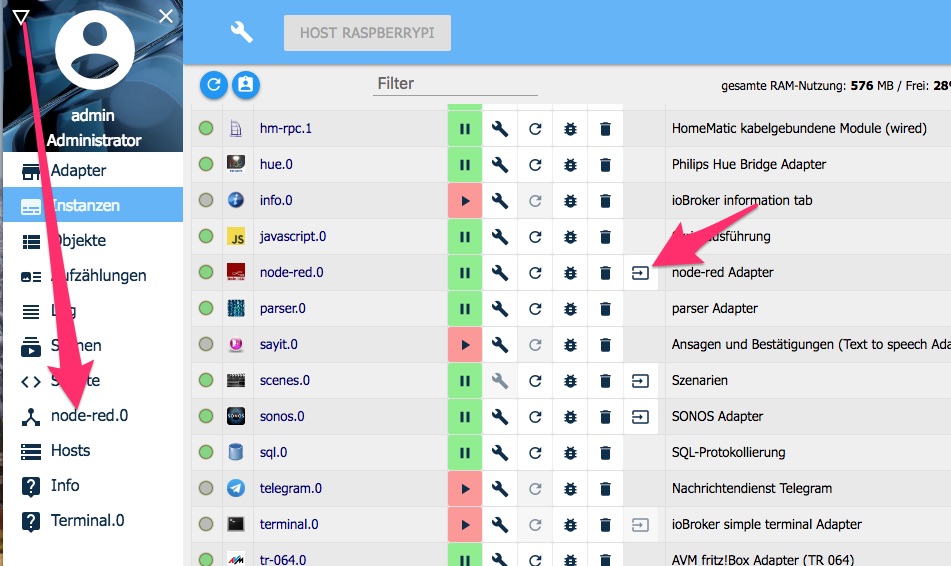Select Instanzen in sidebar
Viewport: 951px width, 566px height.
(x=93, y=205)
